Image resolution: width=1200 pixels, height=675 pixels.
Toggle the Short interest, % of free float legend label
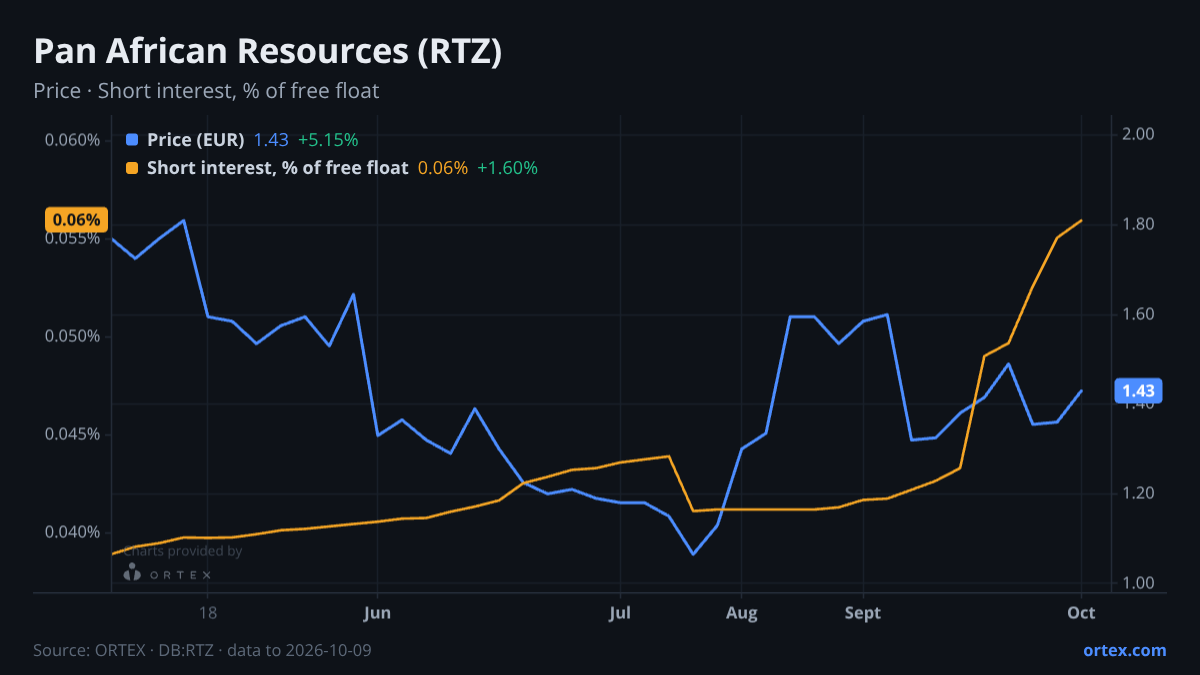[x=278, y=168]
